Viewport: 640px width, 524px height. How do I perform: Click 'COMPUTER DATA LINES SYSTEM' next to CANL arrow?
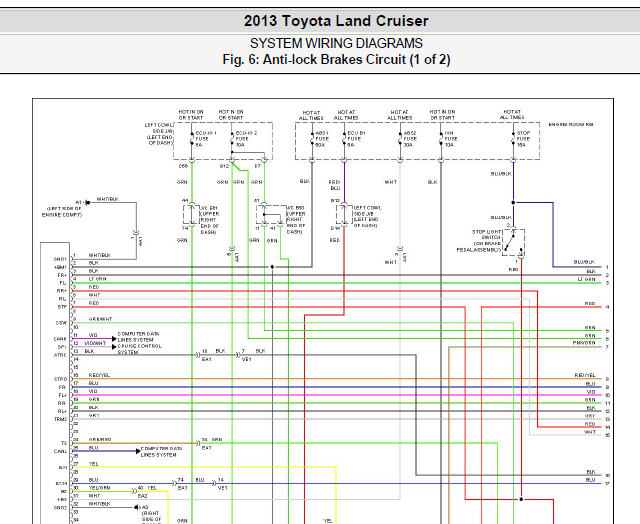click(x=162, y=451)
